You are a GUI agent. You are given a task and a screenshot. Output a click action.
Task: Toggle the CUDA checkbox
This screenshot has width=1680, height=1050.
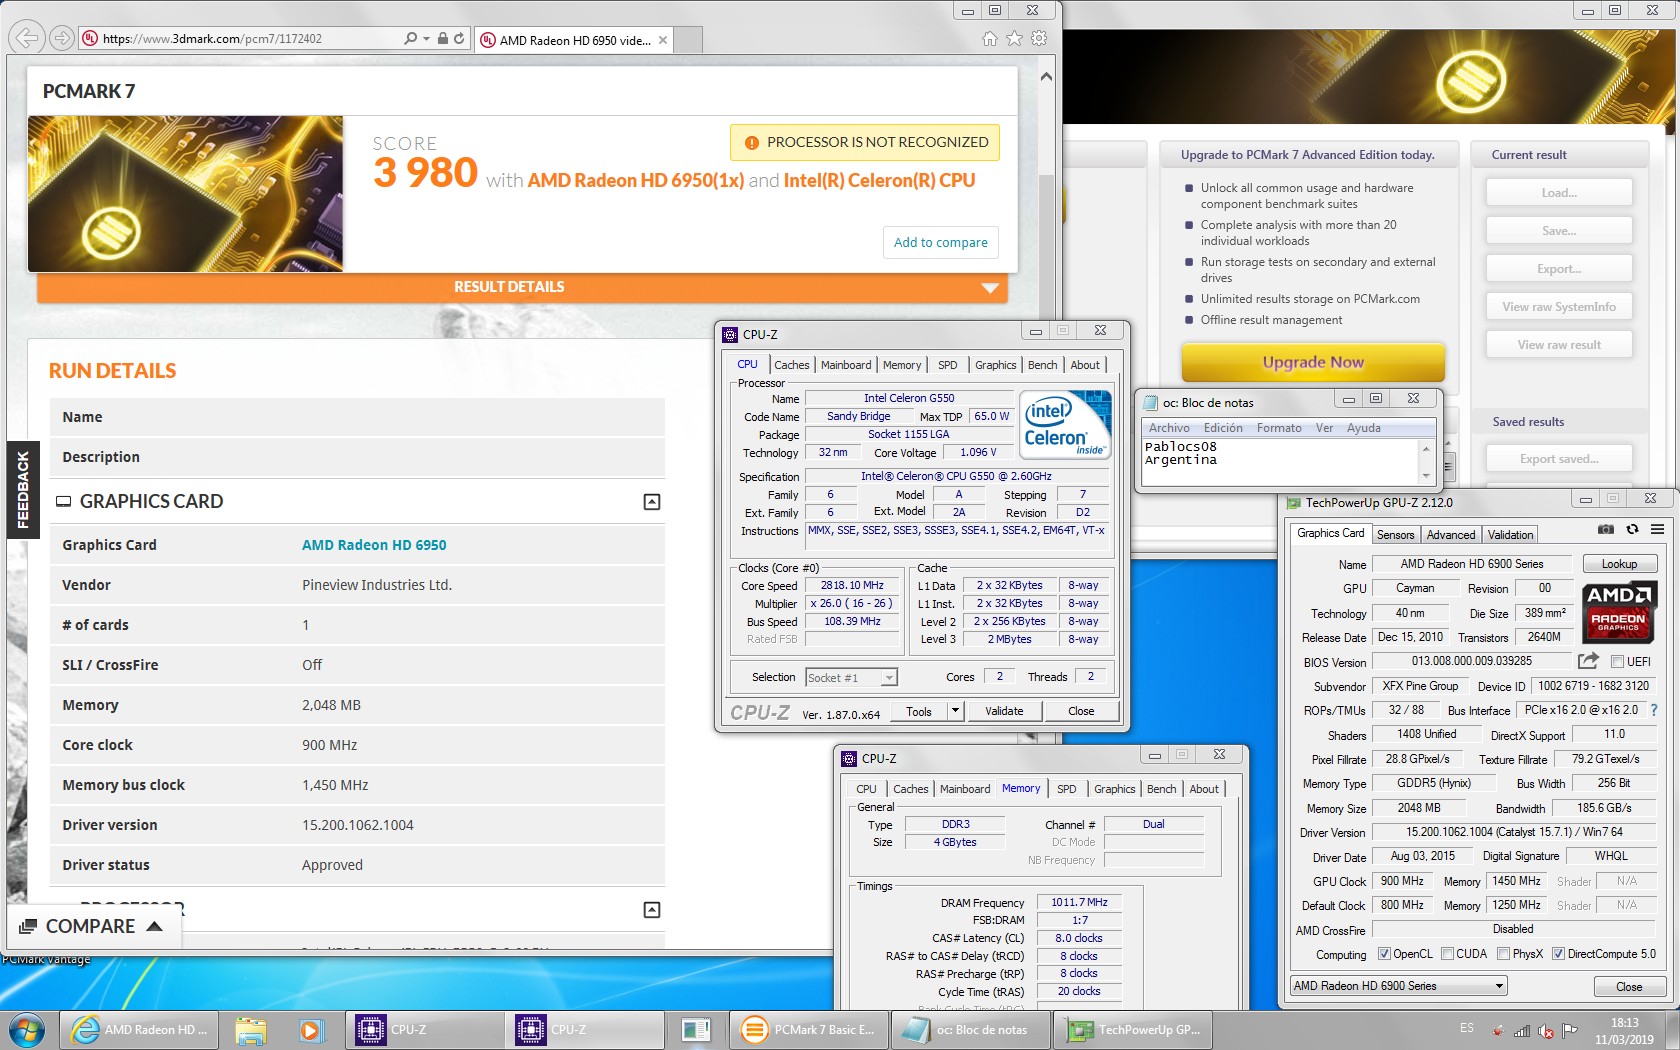[1447, 954]
